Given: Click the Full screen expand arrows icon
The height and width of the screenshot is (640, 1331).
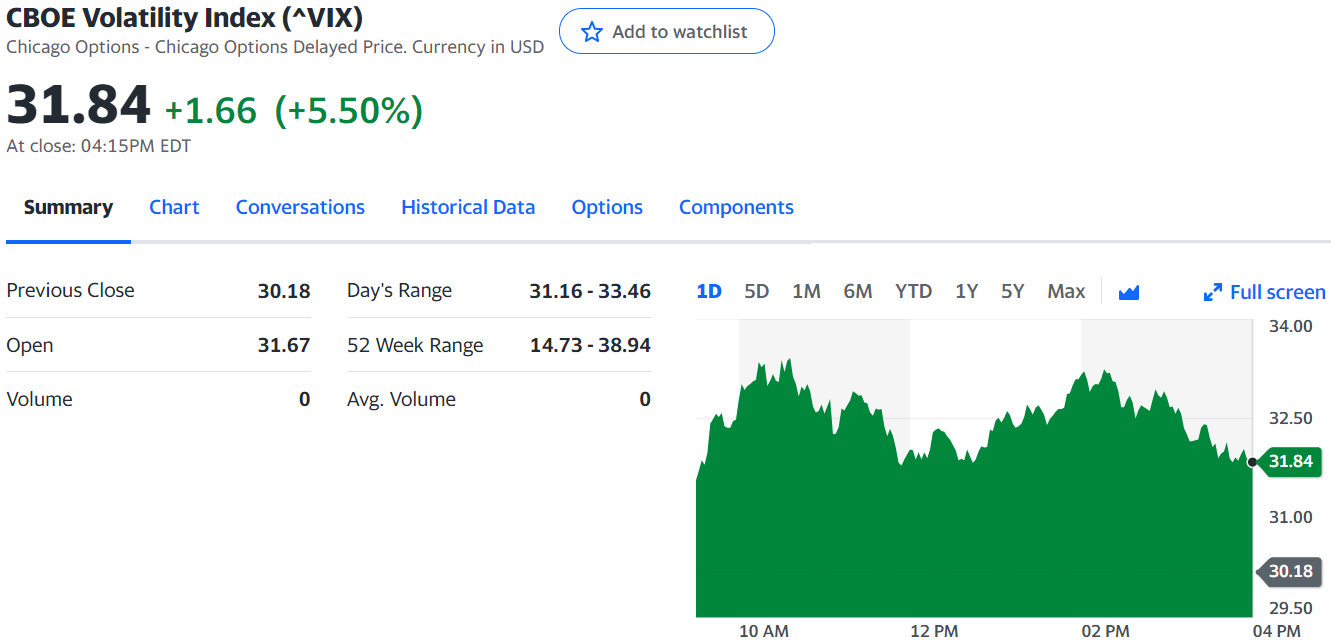Looking at the screenshot, I should pyautogui.click(x=1213, y=292).
